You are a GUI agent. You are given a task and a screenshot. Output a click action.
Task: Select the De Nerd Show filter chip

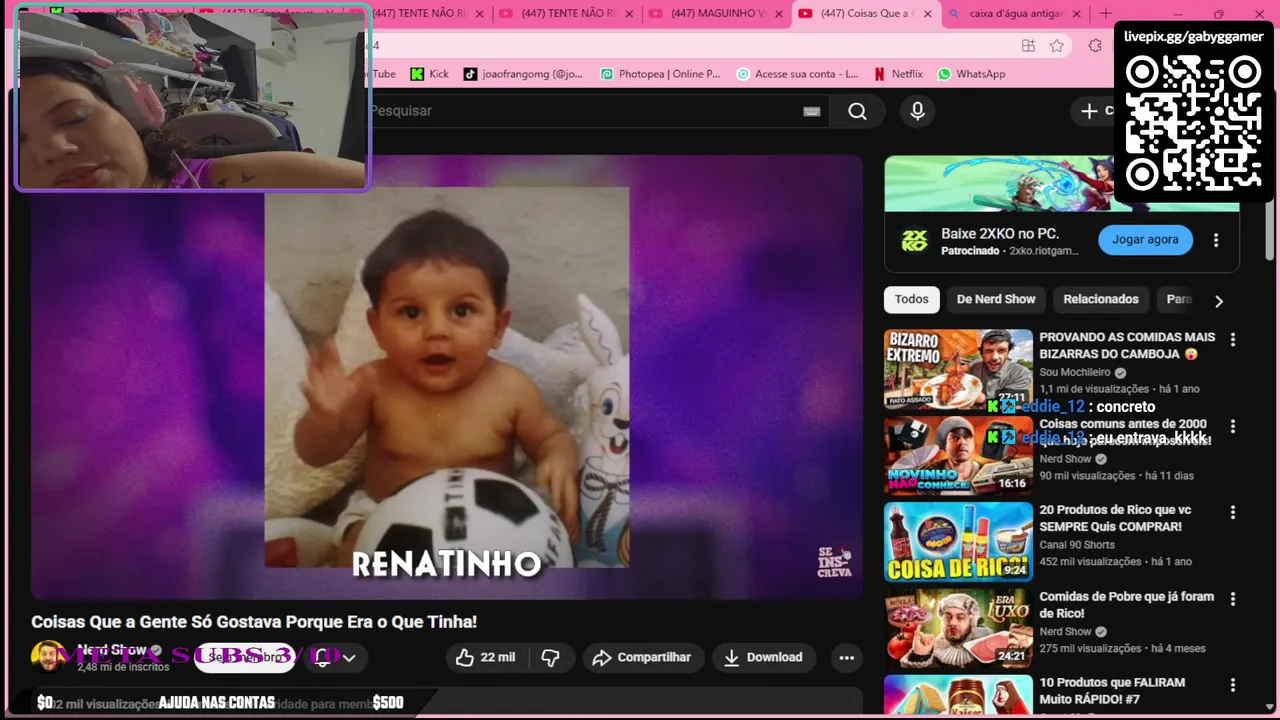(x=996, y=299)
